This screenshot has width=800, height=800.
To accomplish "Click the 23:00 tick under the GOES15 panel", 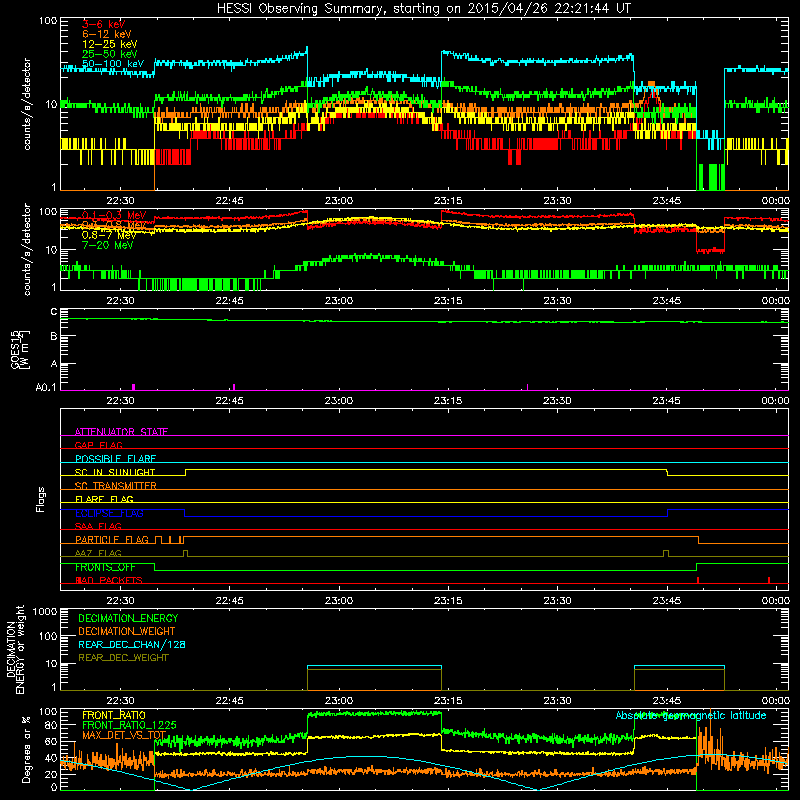I will pyautogui.click(x=339, y=401).
